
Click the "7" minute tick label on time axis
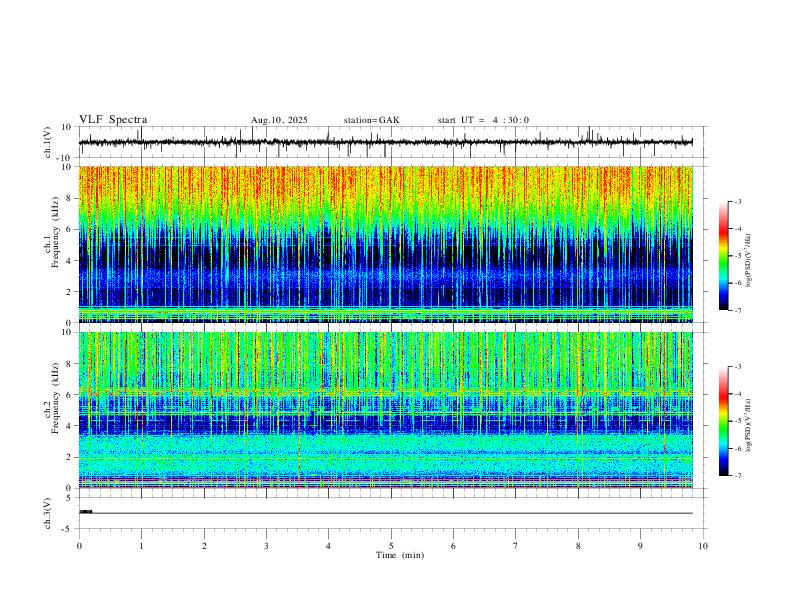point(516,546)
